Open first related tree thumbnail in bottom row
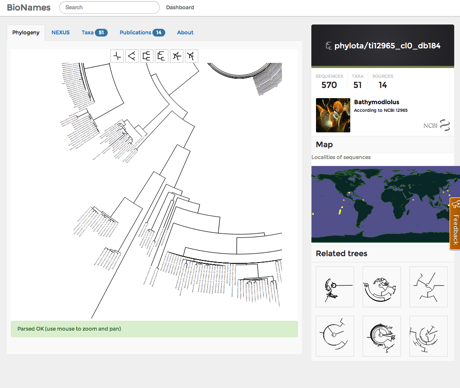 (335, 336)
